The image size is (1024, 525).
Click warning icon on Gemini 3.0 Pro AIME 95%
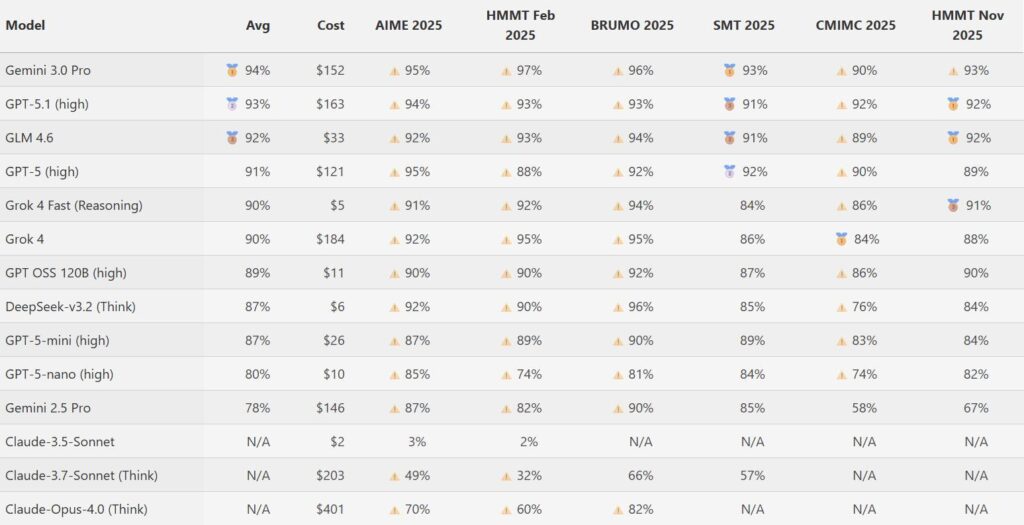pyautogui.click(x=394, y=71)
